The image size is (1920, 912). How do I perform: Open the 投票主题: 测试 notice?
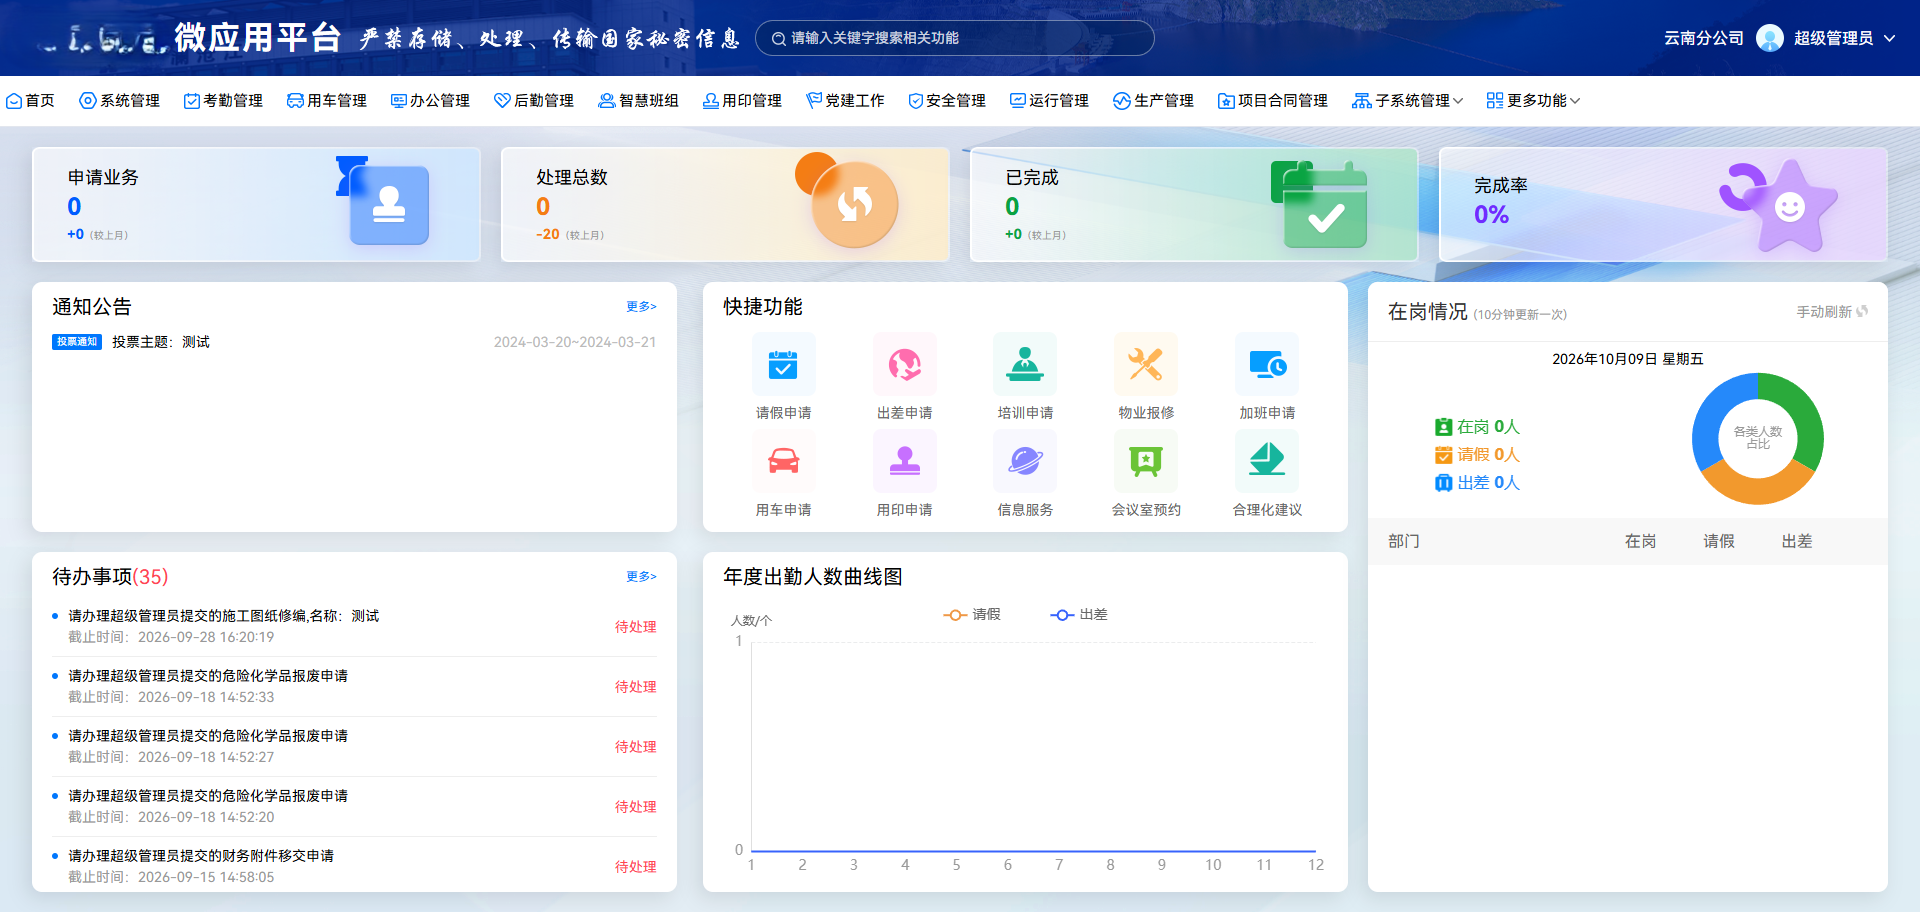click(x=161, y=342)
